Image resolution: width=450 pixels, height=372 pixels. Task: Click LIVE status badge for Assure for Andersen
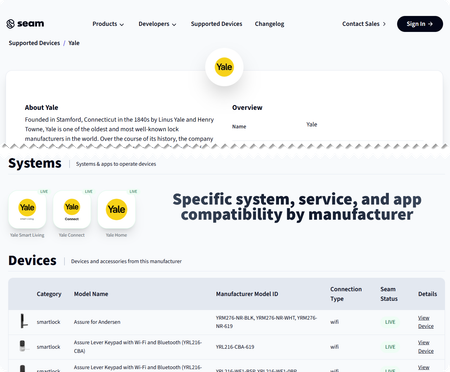point(390,322)
